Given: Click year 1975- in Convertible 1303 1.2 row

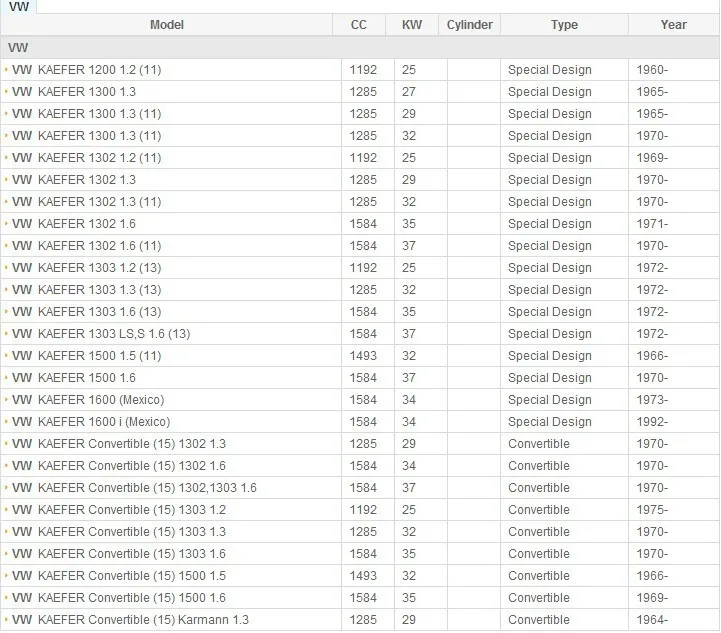Looking at the screenshot, I should tap(652, 510).
